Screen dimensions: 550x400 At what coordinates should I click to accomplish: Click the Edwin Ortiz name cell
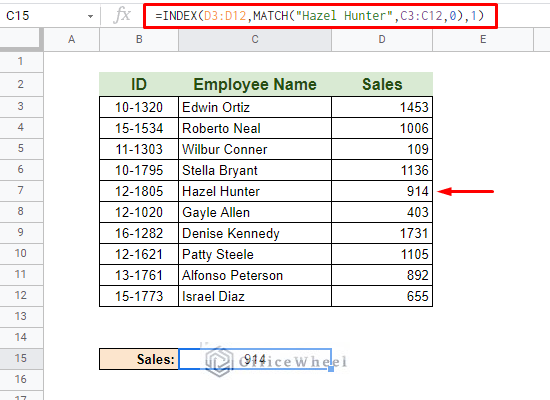255,107
